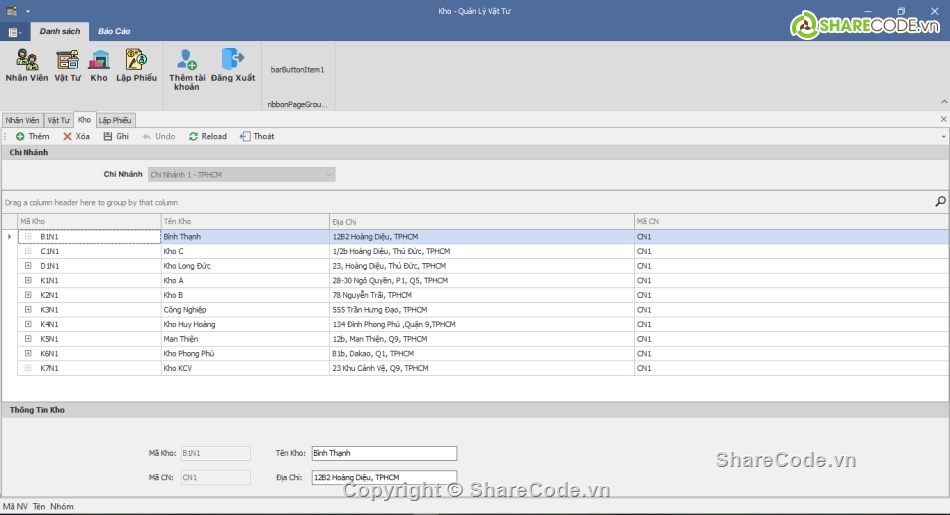
Task: Click address 555 Trần Hưng Đạo, TPHCM
Action: point(482,310)
